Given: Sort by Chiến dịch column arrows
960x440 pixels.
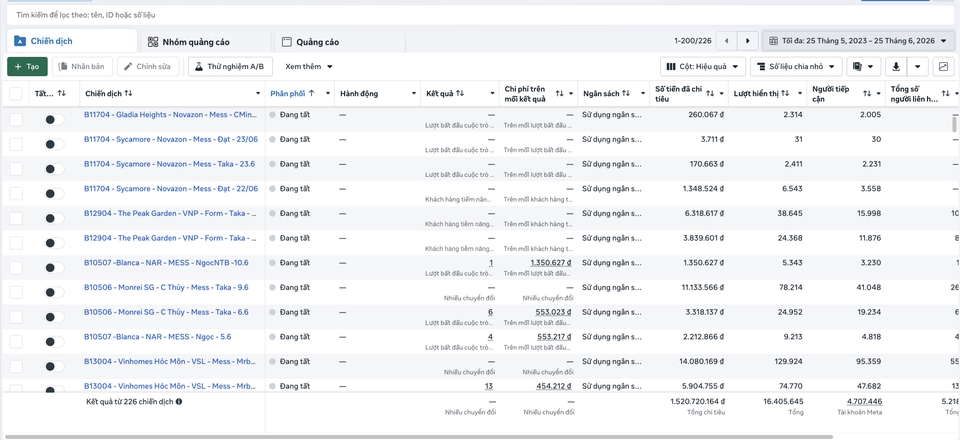Looking at the screenshot, I should (x=128, y=94).
